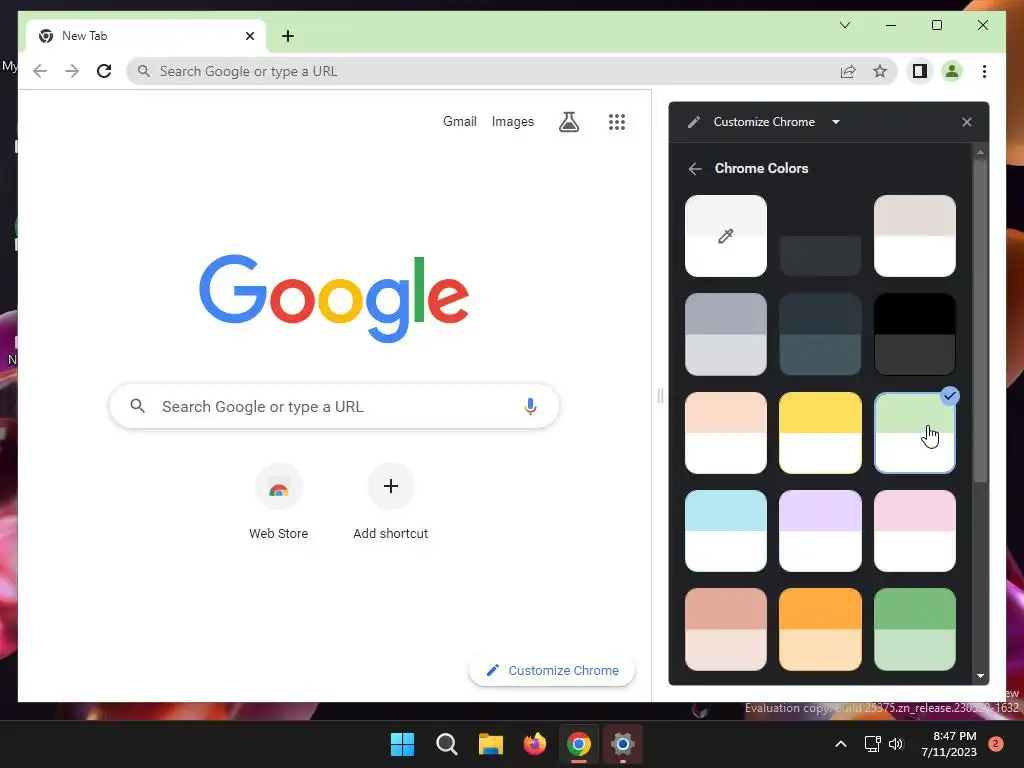1024x768 pixels.
Task: Open the Search Labs flask icon
Action: pyautogui.click(x=569, y=121)
